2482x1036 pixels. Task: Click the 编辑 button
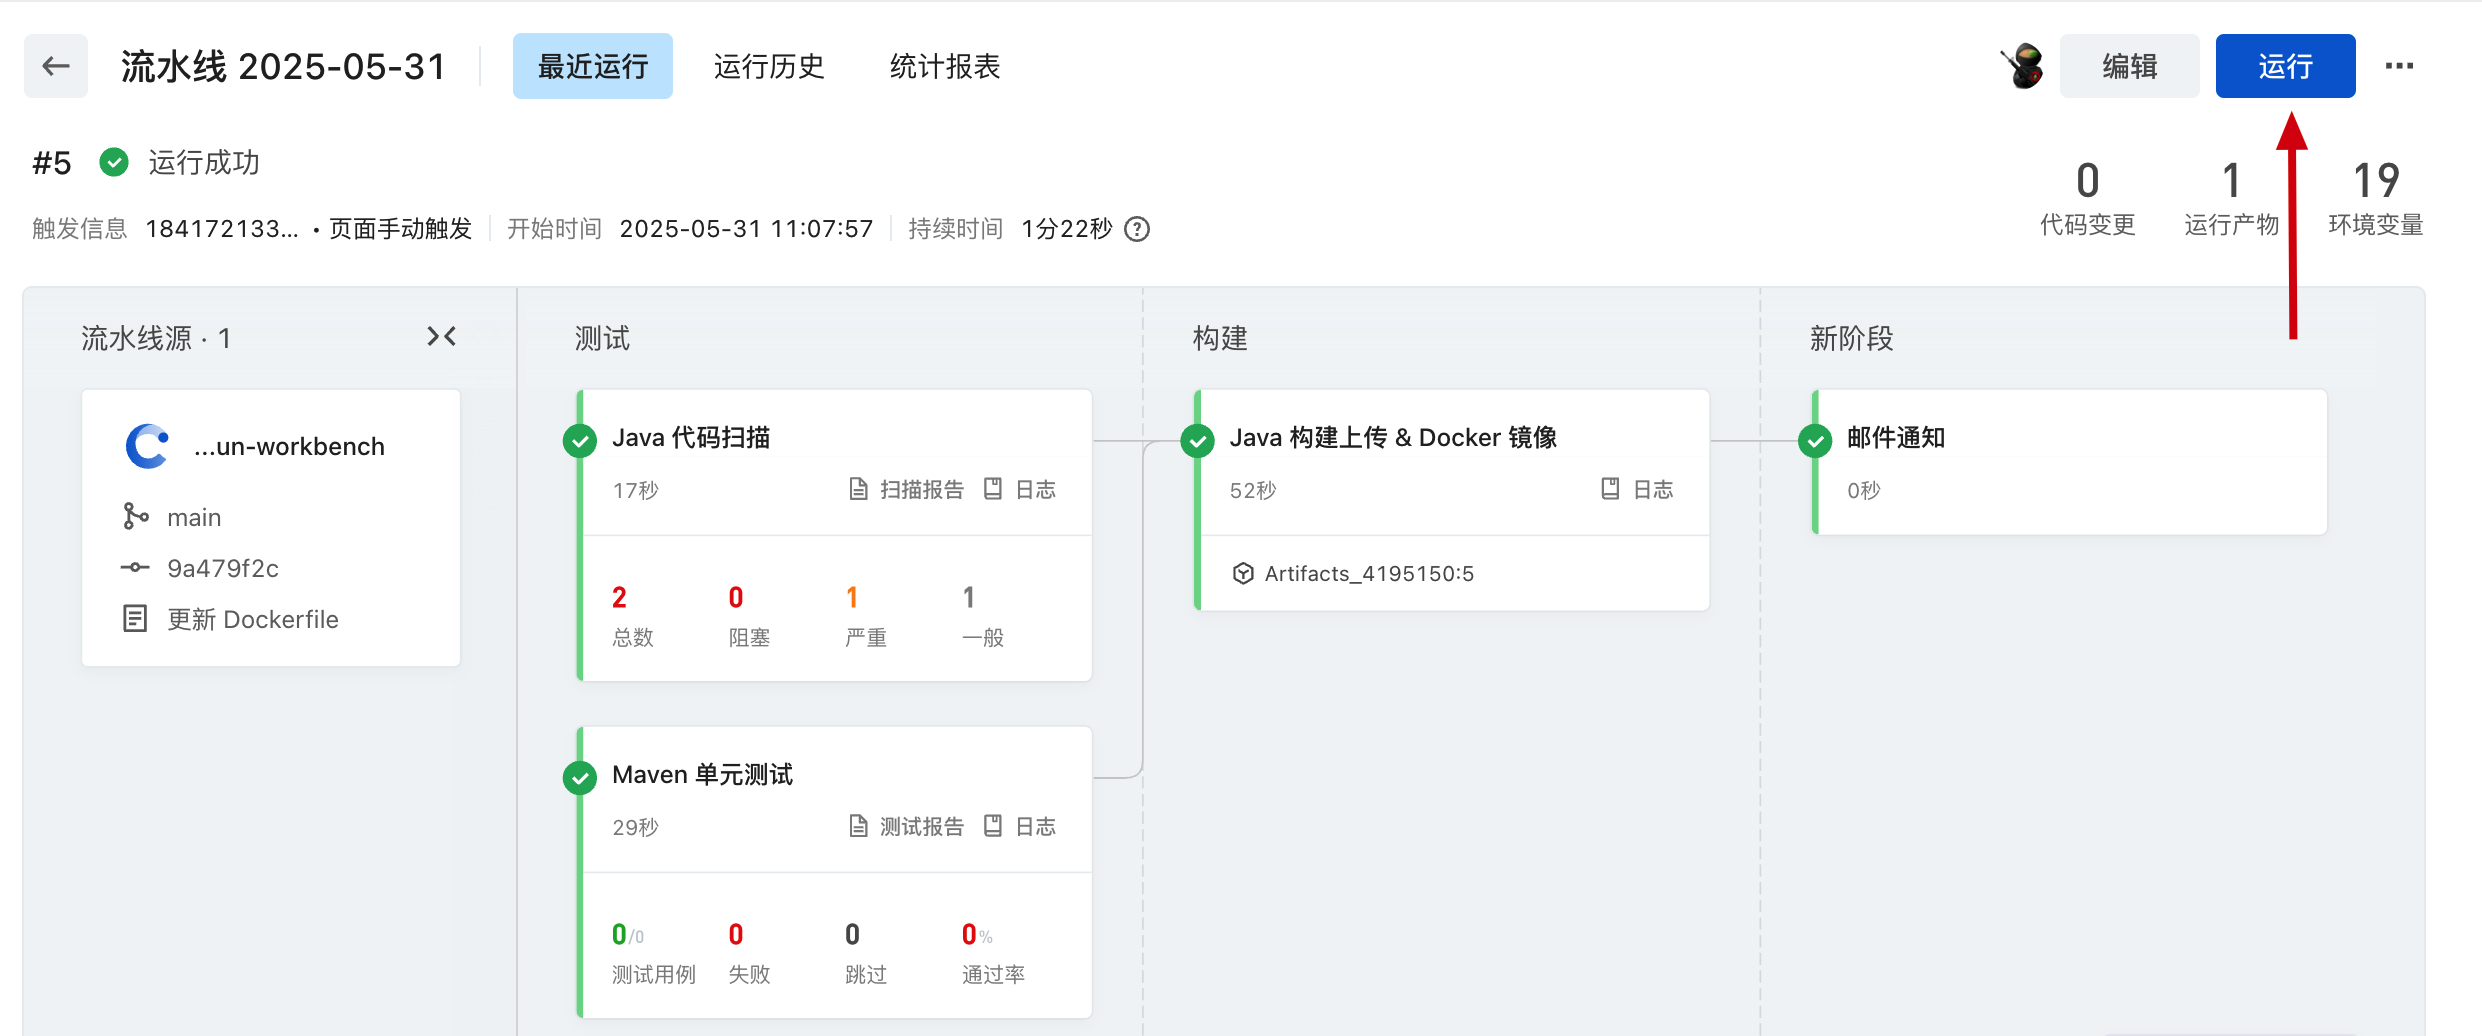2129,66
